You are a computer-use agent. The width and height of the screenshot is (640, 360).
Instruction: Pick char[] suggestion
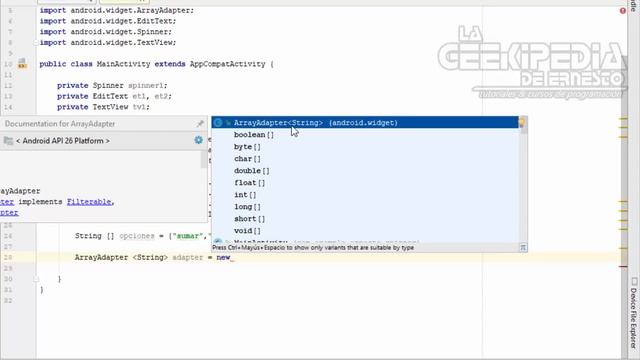(365, 159)
